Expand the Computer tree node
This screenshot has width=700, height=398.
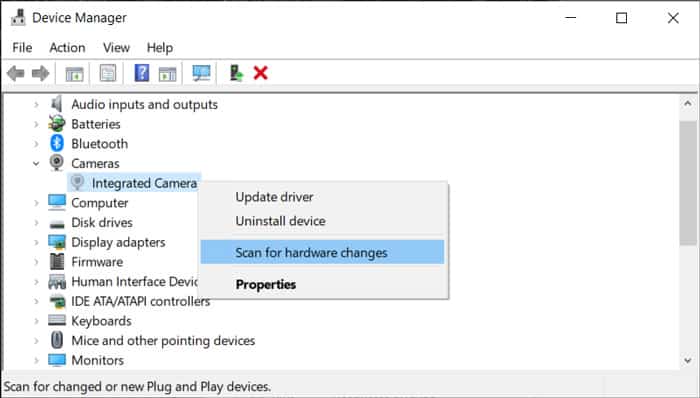coord(37,203)
